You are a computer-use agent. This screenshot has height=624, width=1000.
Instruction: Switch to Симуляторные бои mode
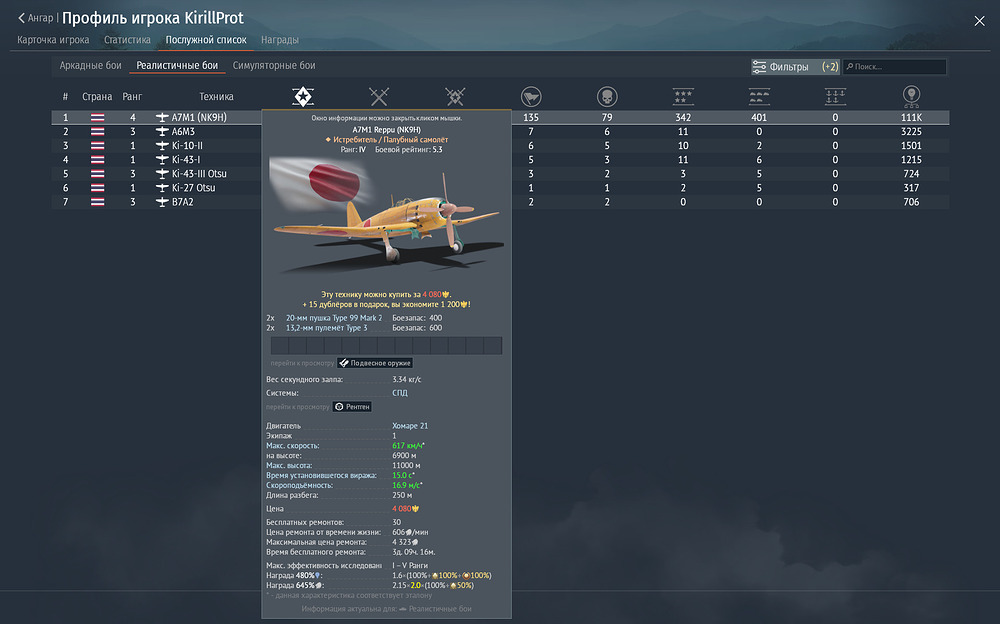274,65
